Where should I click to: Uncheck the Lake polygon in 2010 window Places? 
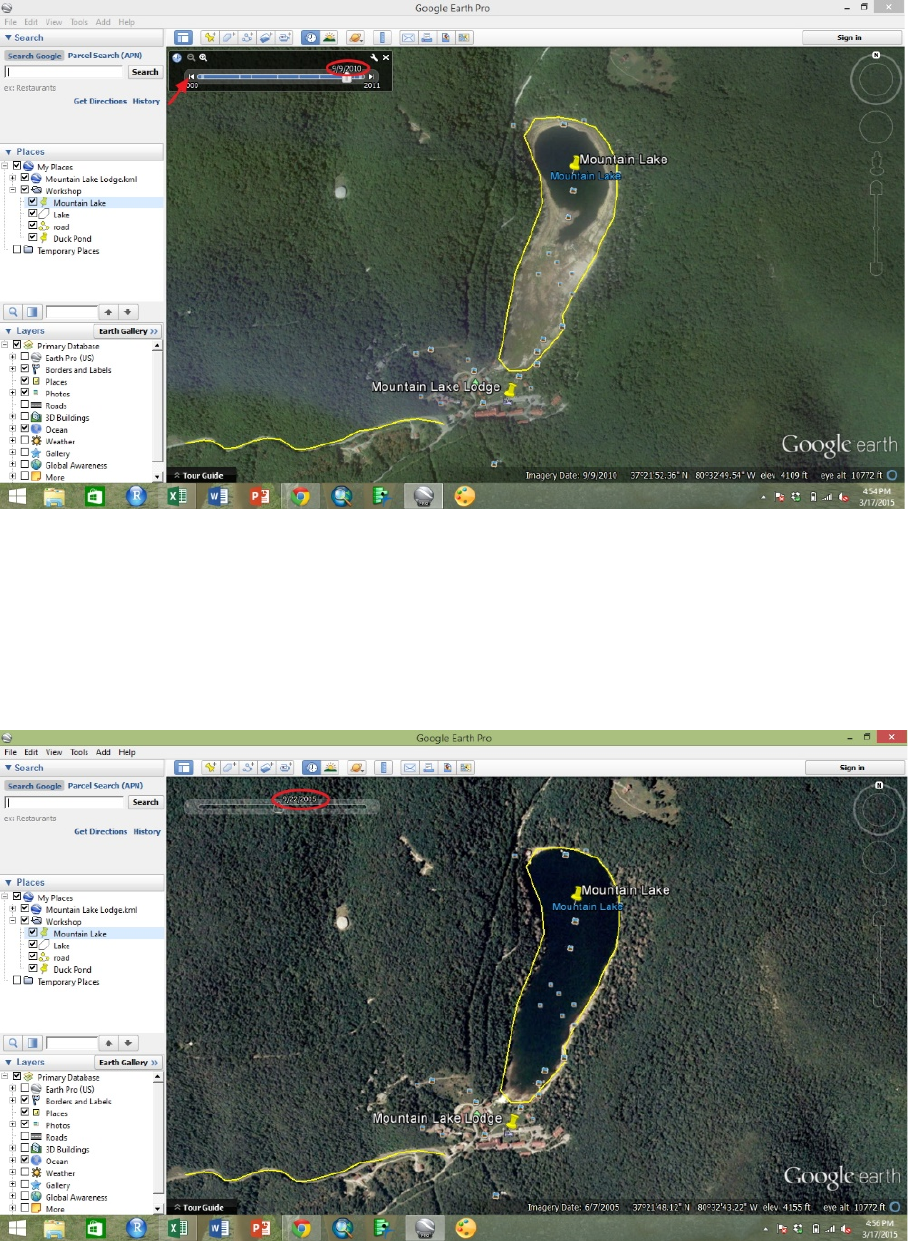(32, 214)
